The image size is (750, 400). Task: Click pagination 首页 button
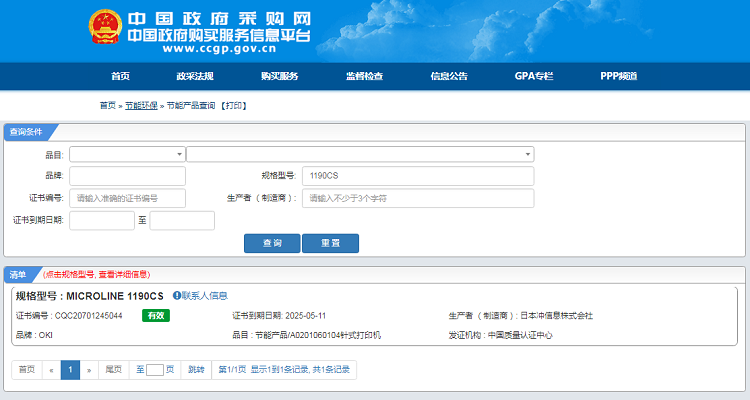click(x=27, y=369)
